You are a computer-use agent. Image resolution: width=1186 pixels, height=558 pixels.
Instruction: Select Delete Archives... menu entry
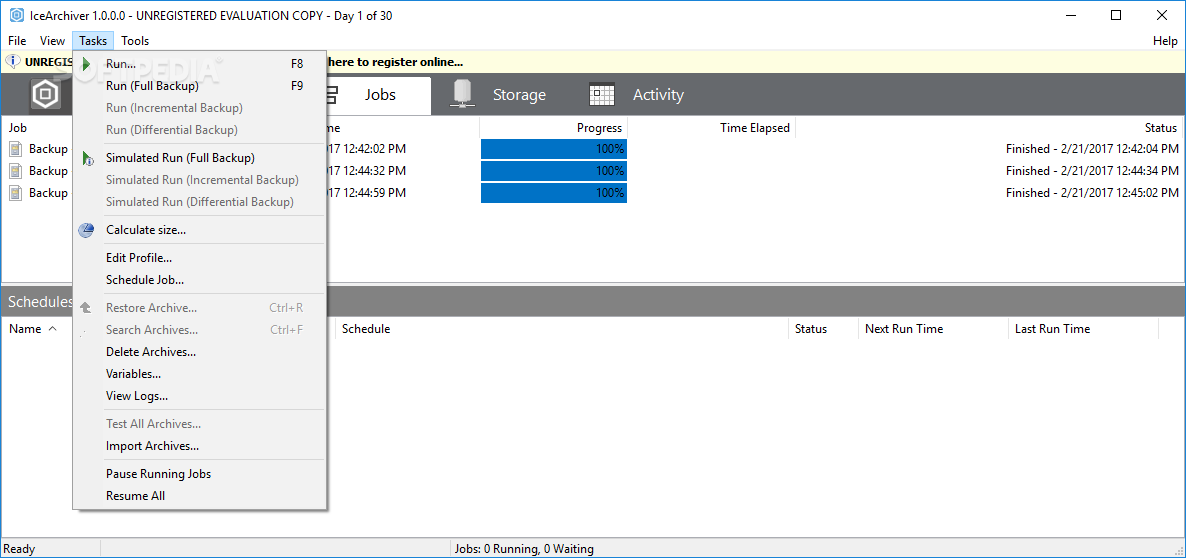pos(200,352)
